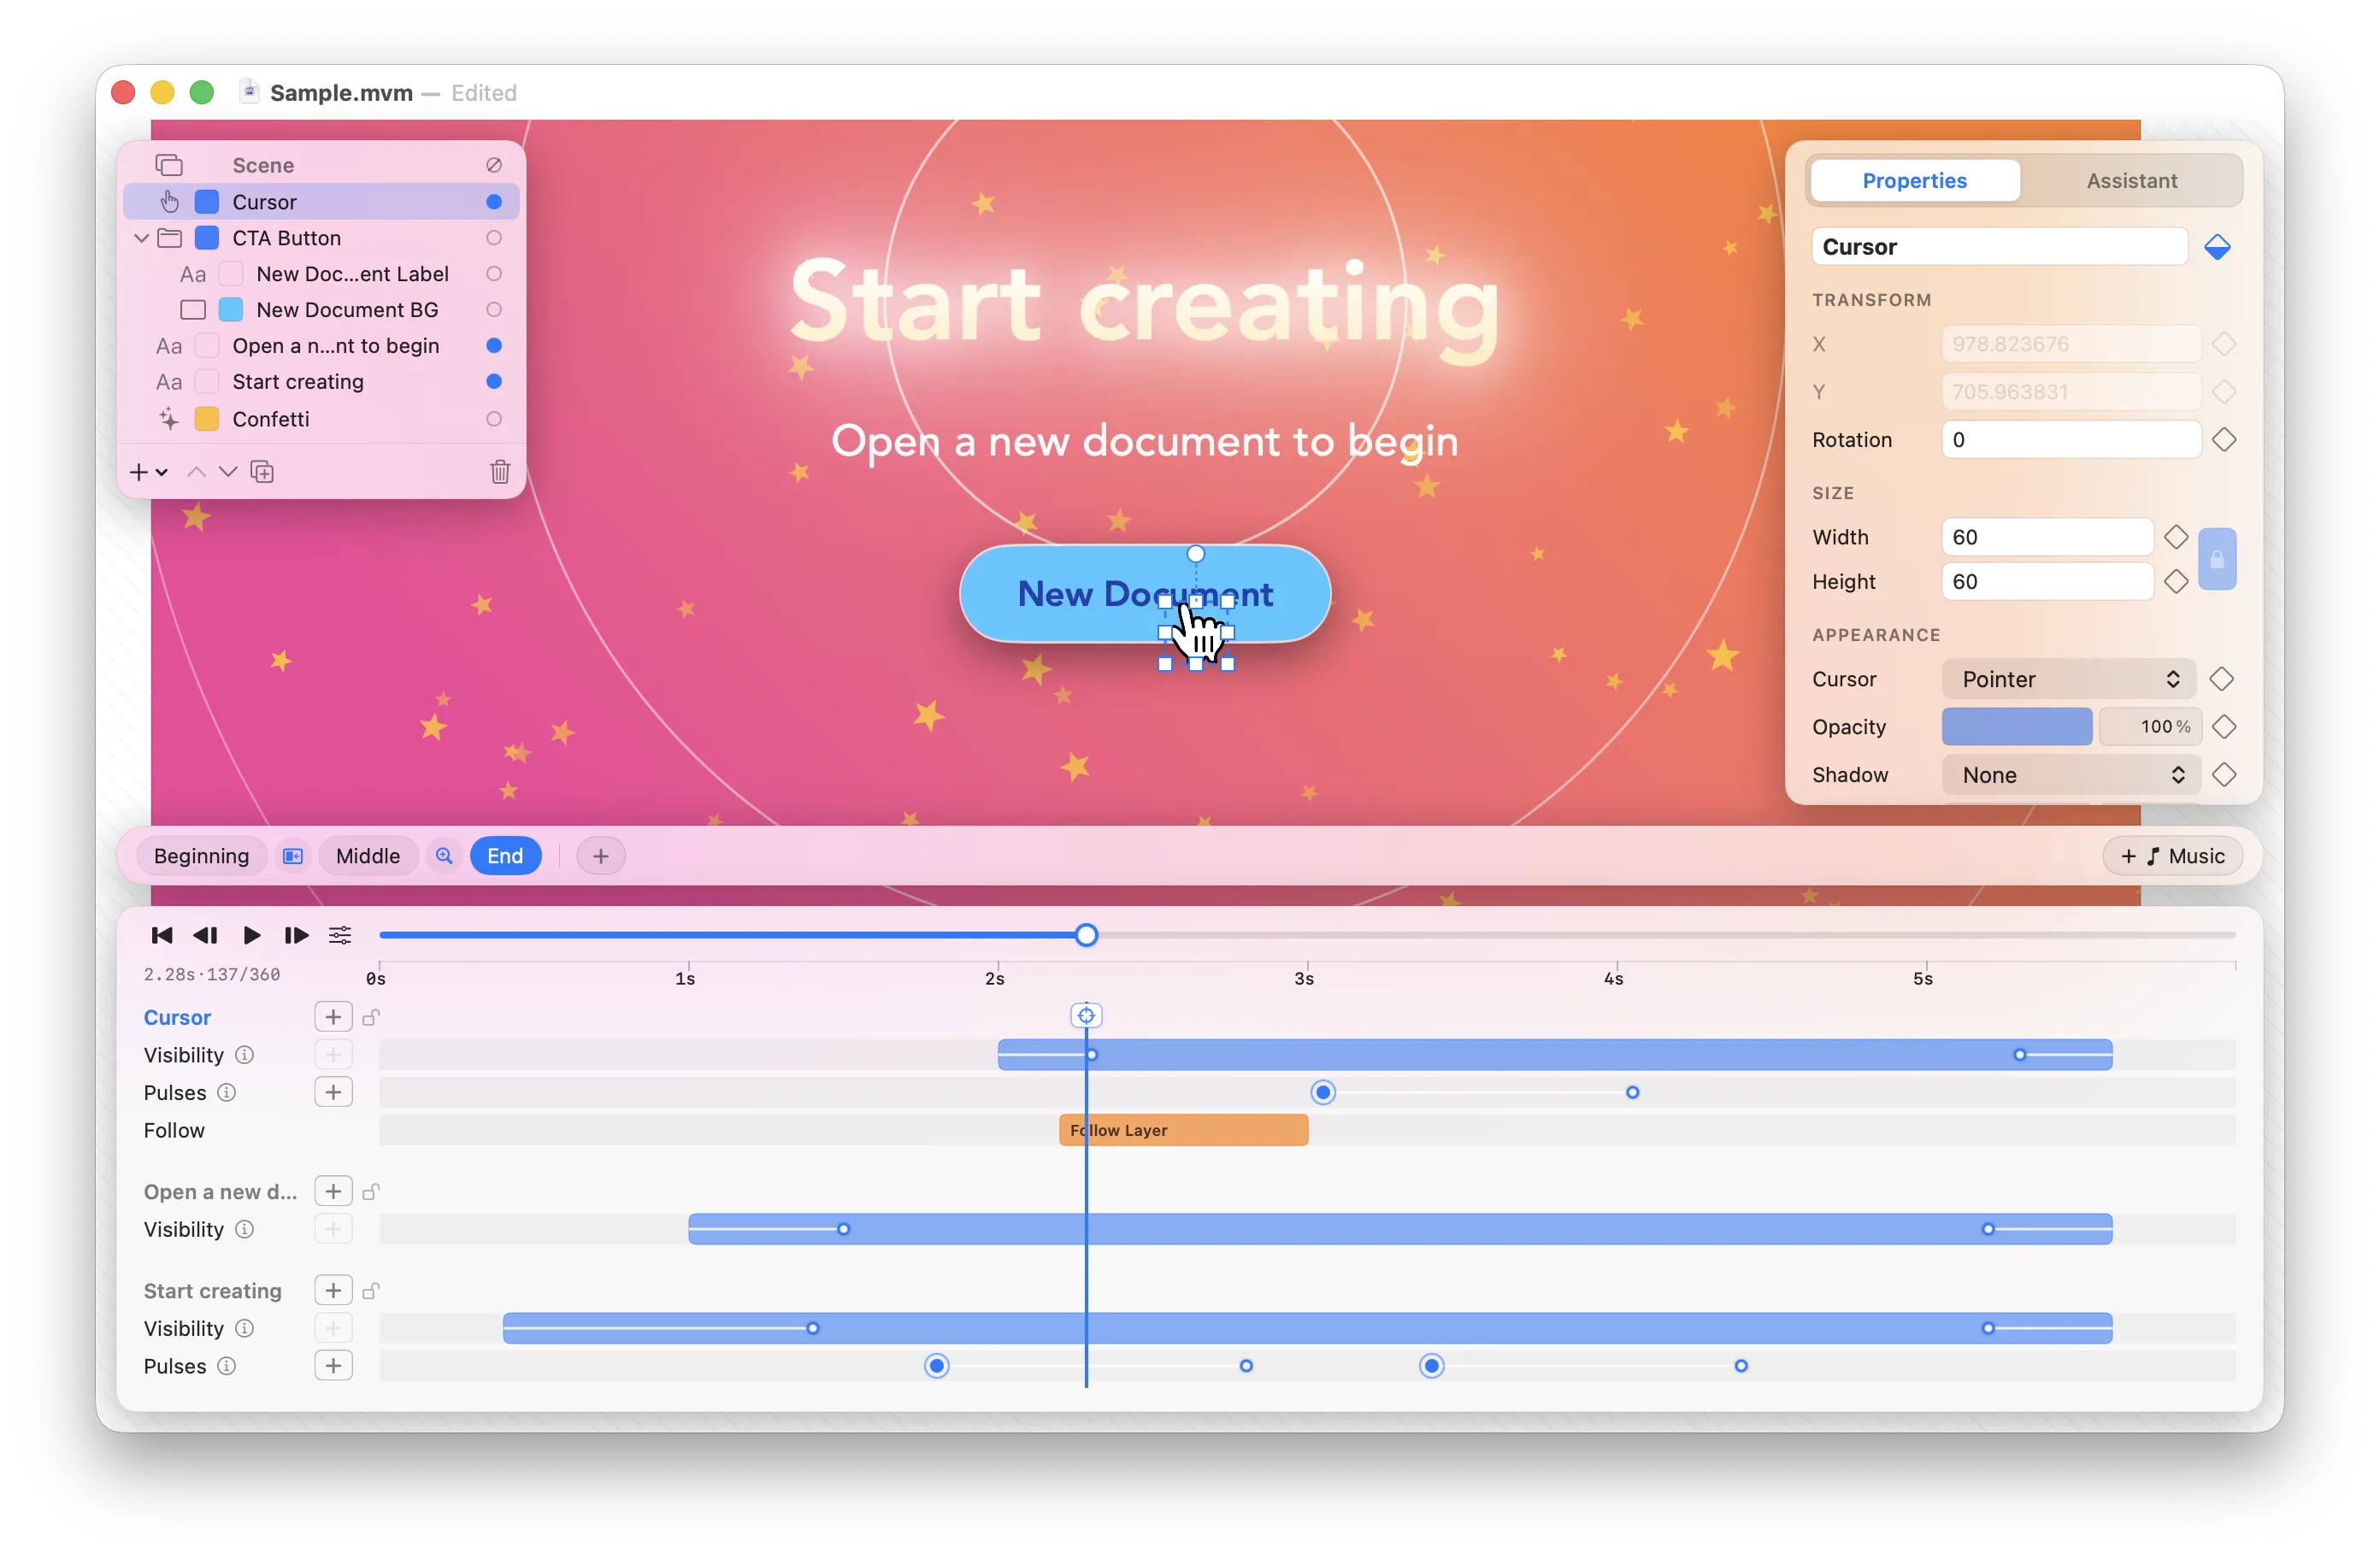Screen dimensions: 2380x1559
Task: Show Visibility info for Cursor track
Action: (245, 1055)
